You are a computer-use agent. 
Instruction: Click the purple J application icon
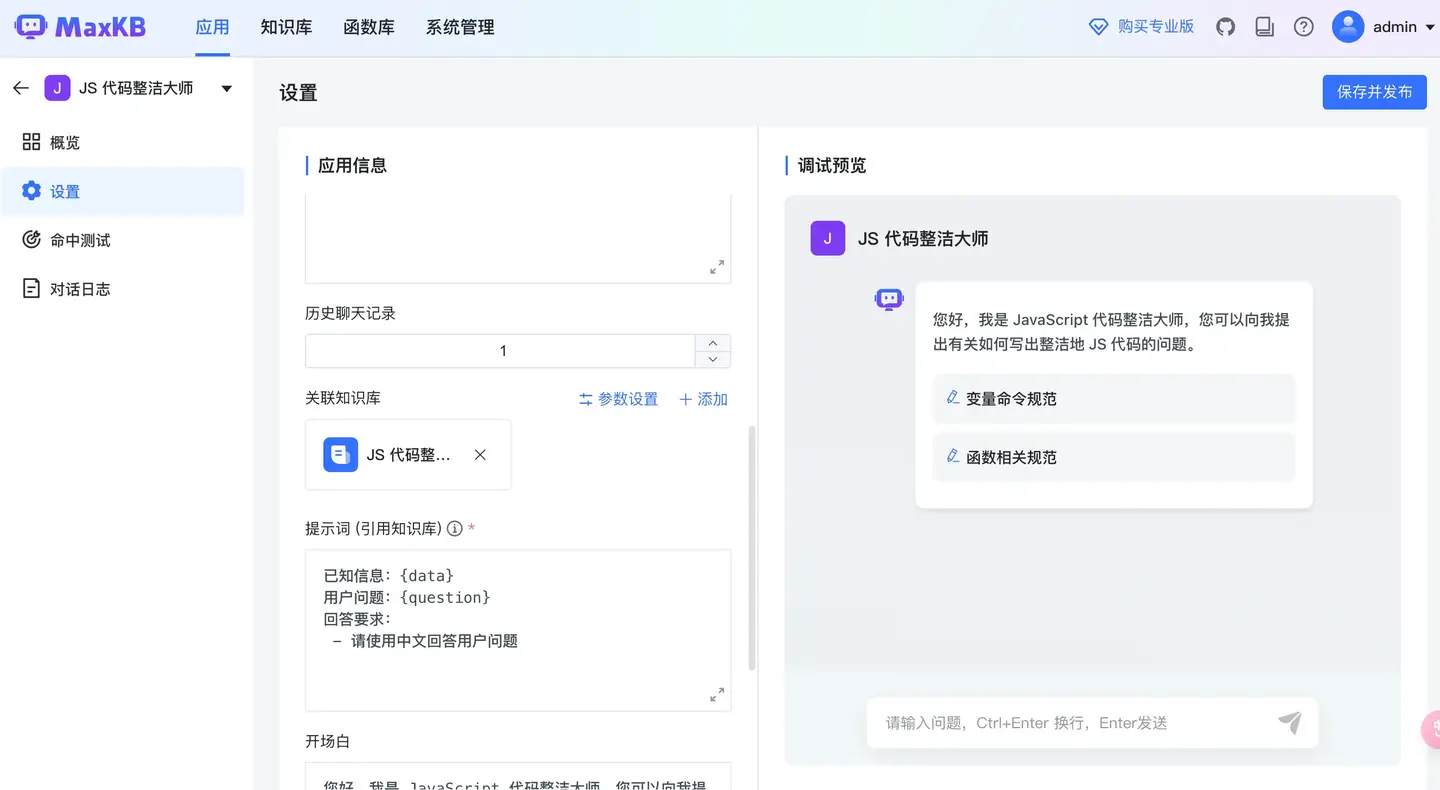(x=57, y=88)
